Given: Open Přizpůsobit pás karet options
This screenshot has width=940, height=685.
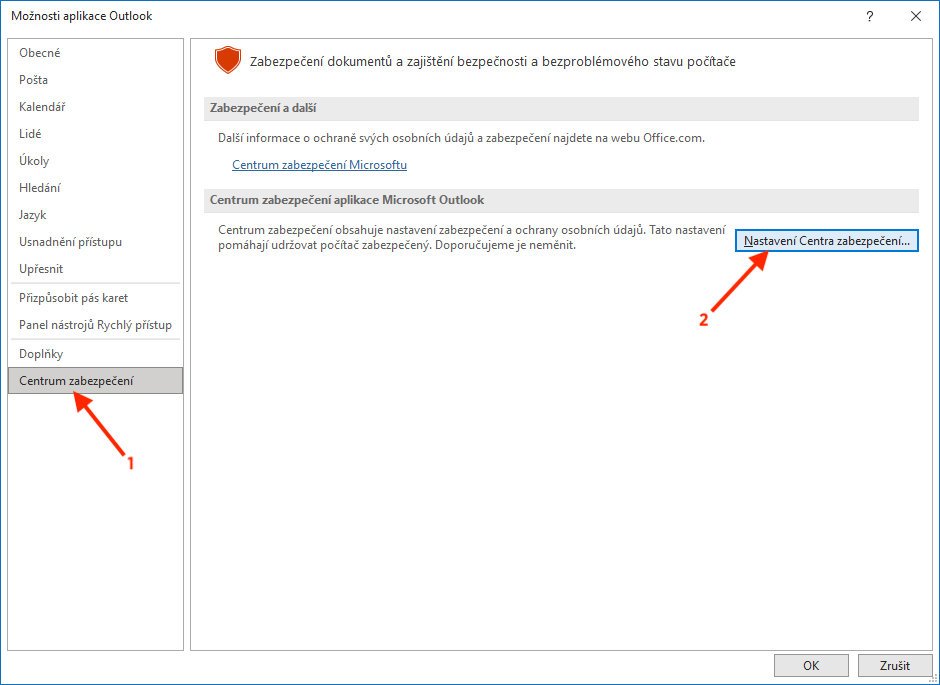Looking at the screenshot, I should point(74,298).
